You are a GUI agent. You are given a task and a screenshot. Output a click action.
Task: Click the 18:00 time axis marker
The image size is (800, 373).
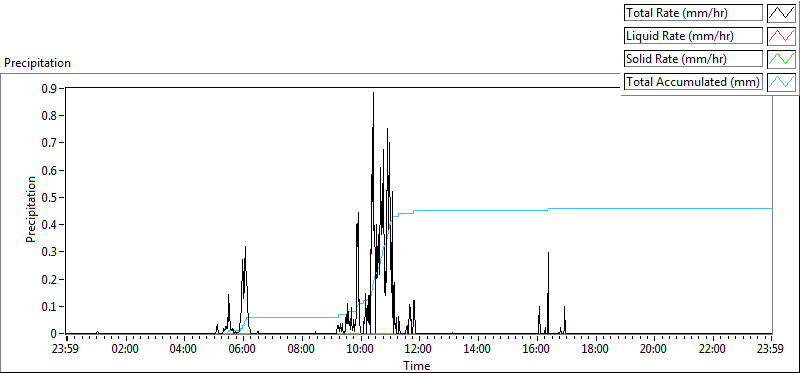(x=595, y=350)
